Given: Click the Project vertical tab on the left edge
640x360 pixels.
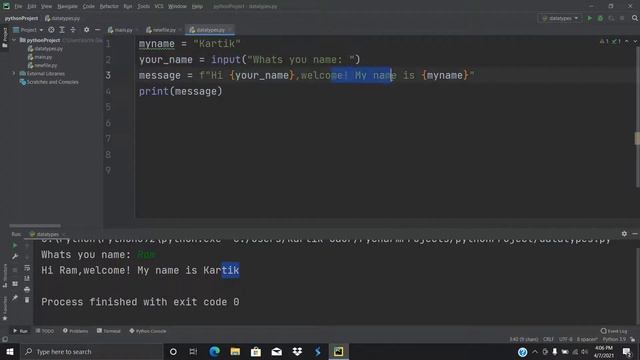Looking at the screenshot, I should 5,38.
